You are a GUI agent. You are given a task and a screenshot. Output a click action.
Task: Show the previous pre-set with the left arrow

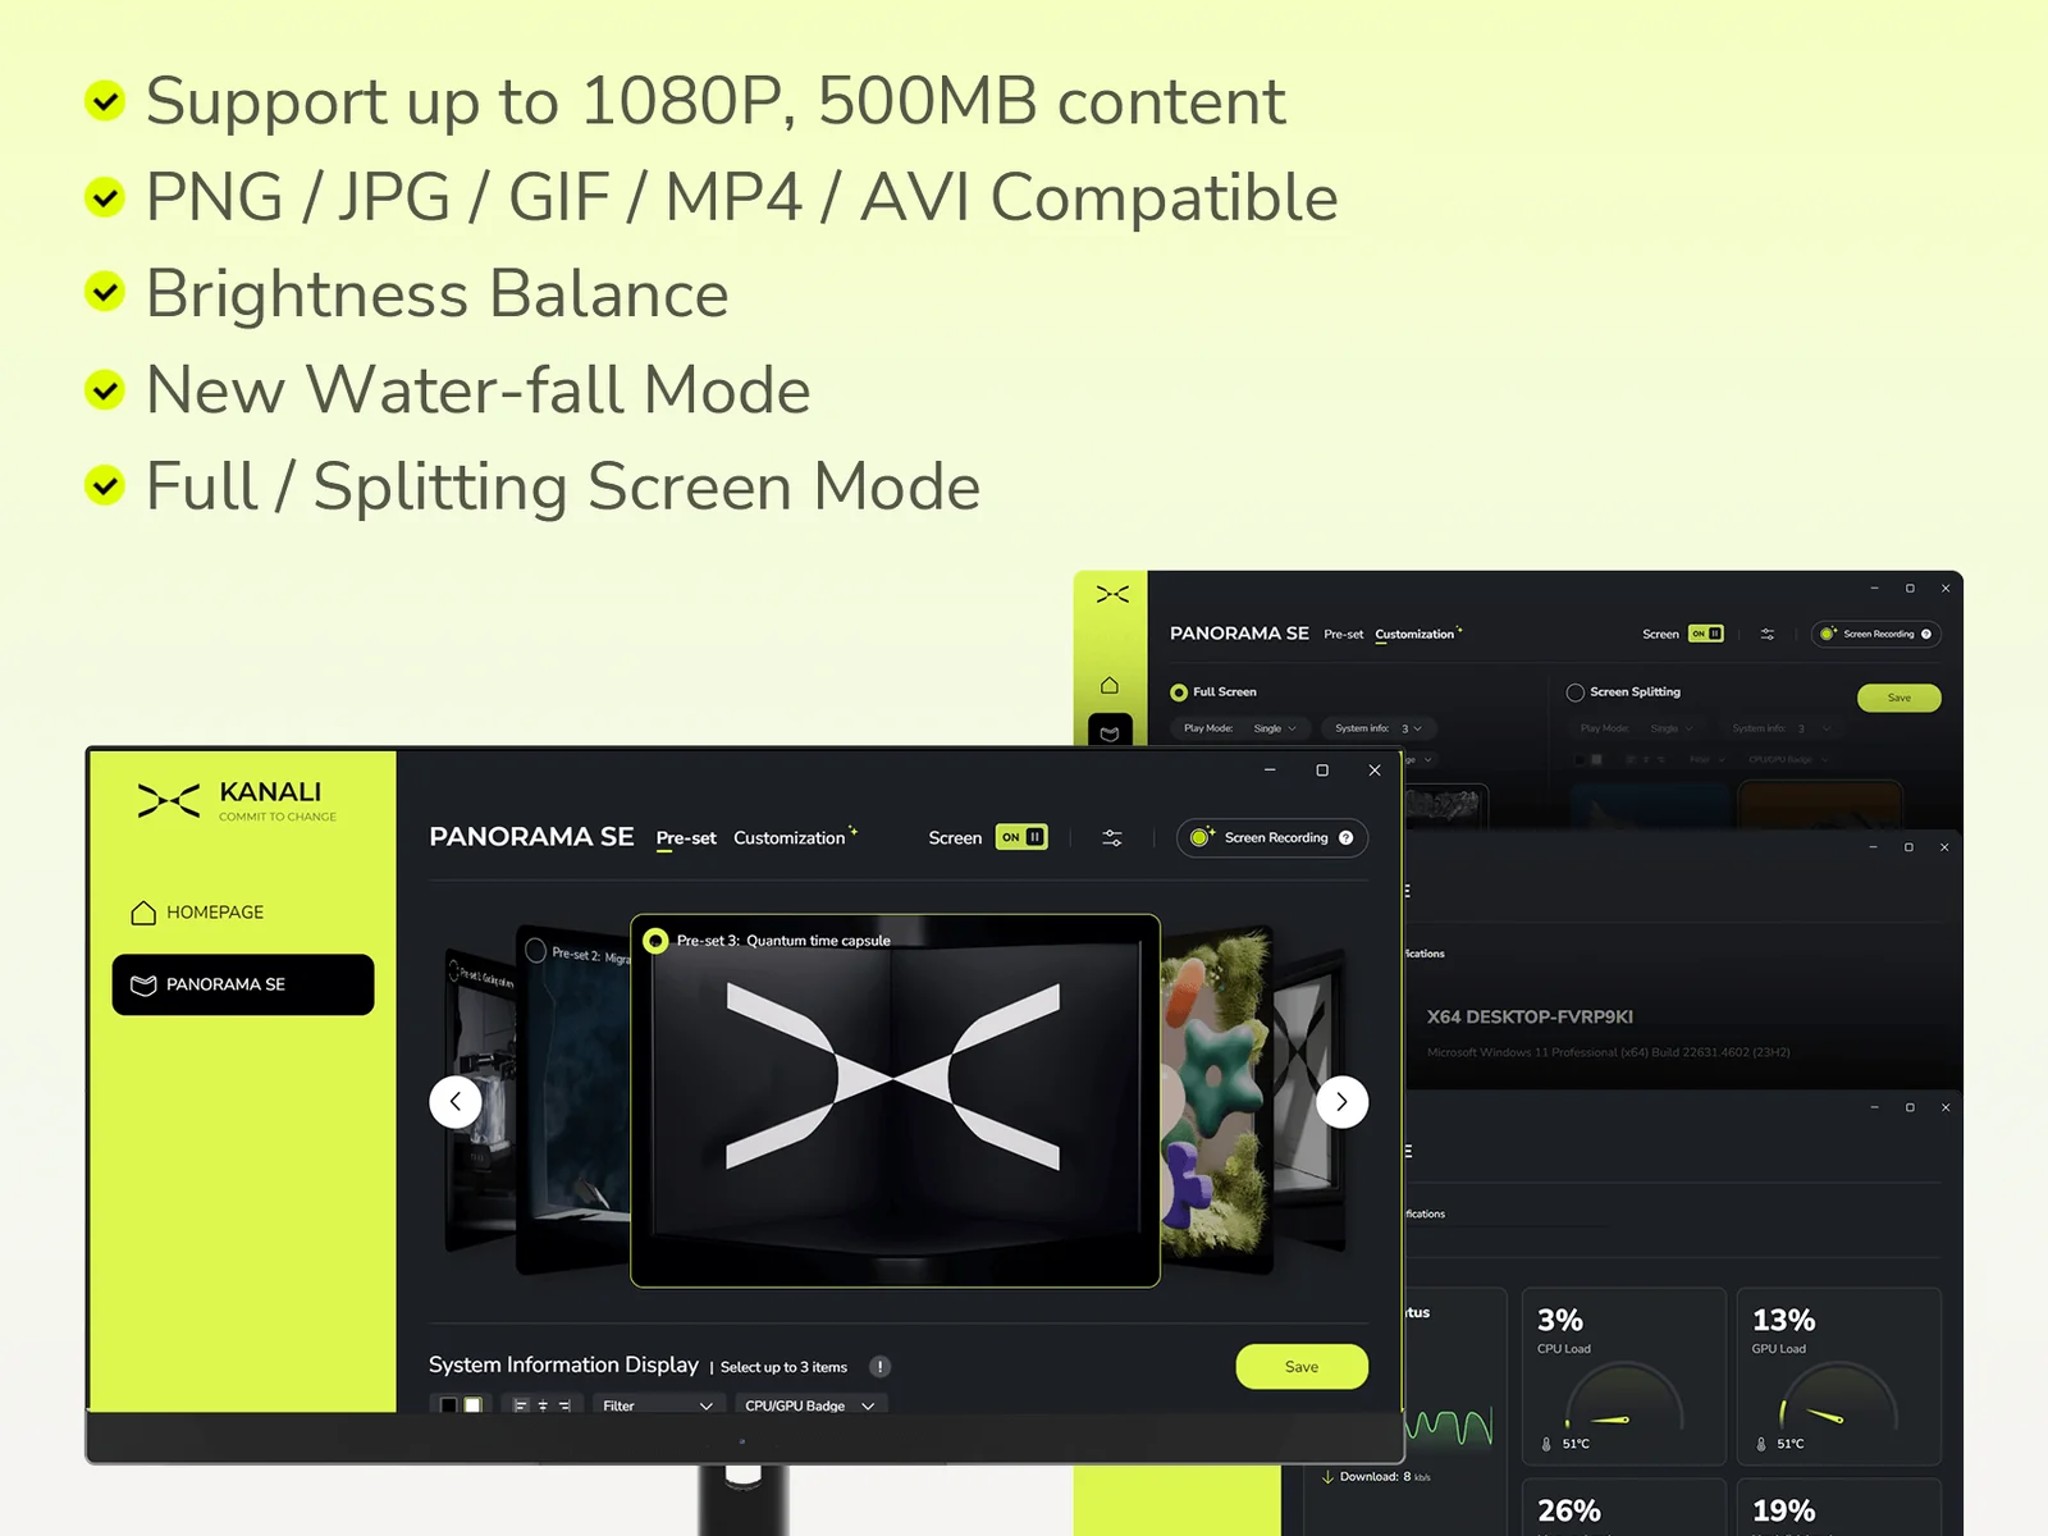click(455, 1102)
